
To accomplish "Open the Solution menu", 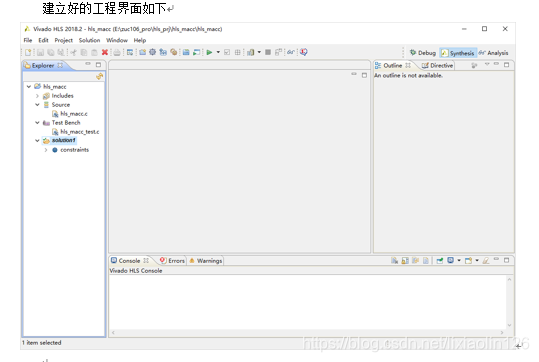I will (x=89, y=40).
